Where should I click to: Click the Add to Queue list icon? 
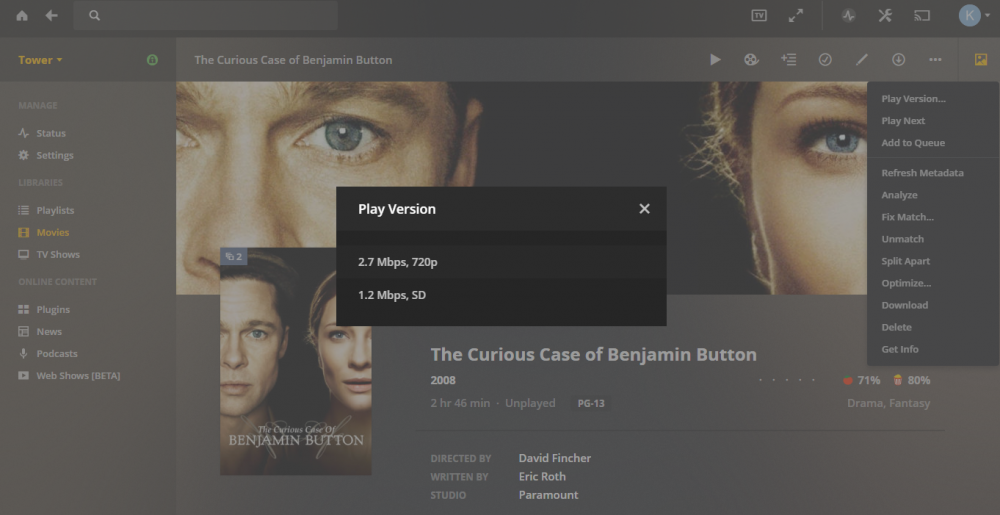788,59
